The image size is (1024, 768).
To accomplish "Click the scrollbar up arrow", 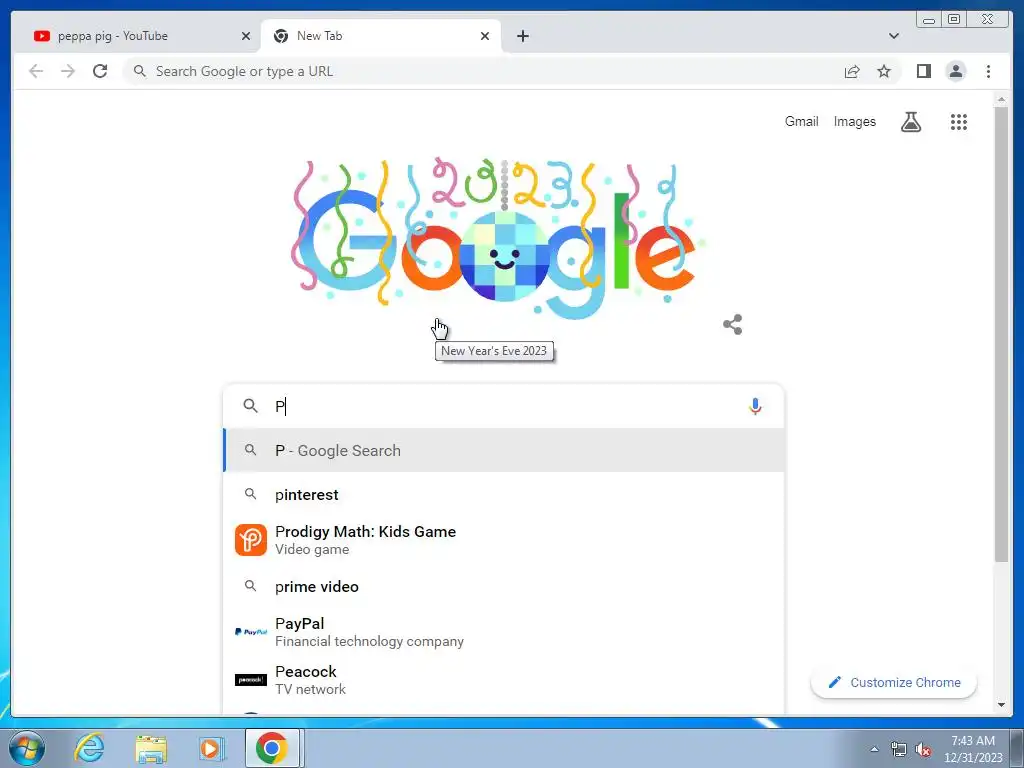I will tap(1001, 99).
